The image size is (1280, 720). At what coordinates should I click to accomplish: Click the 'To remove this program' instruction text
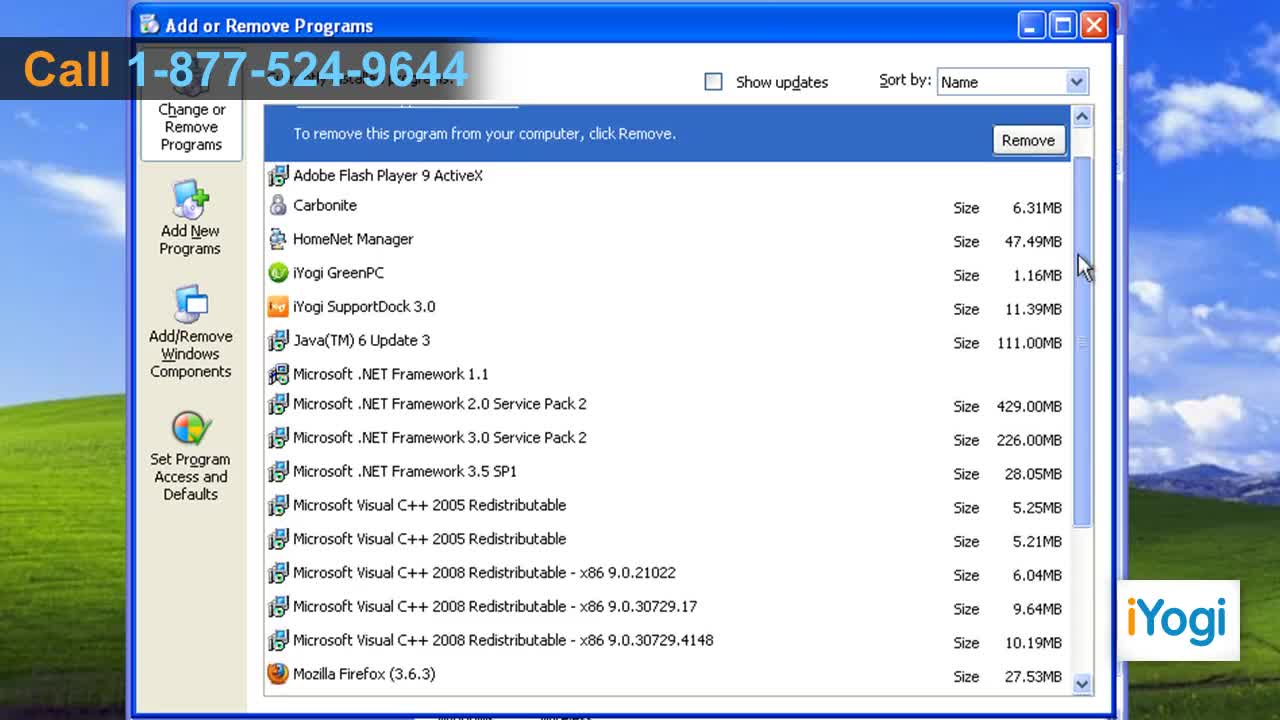484,134
